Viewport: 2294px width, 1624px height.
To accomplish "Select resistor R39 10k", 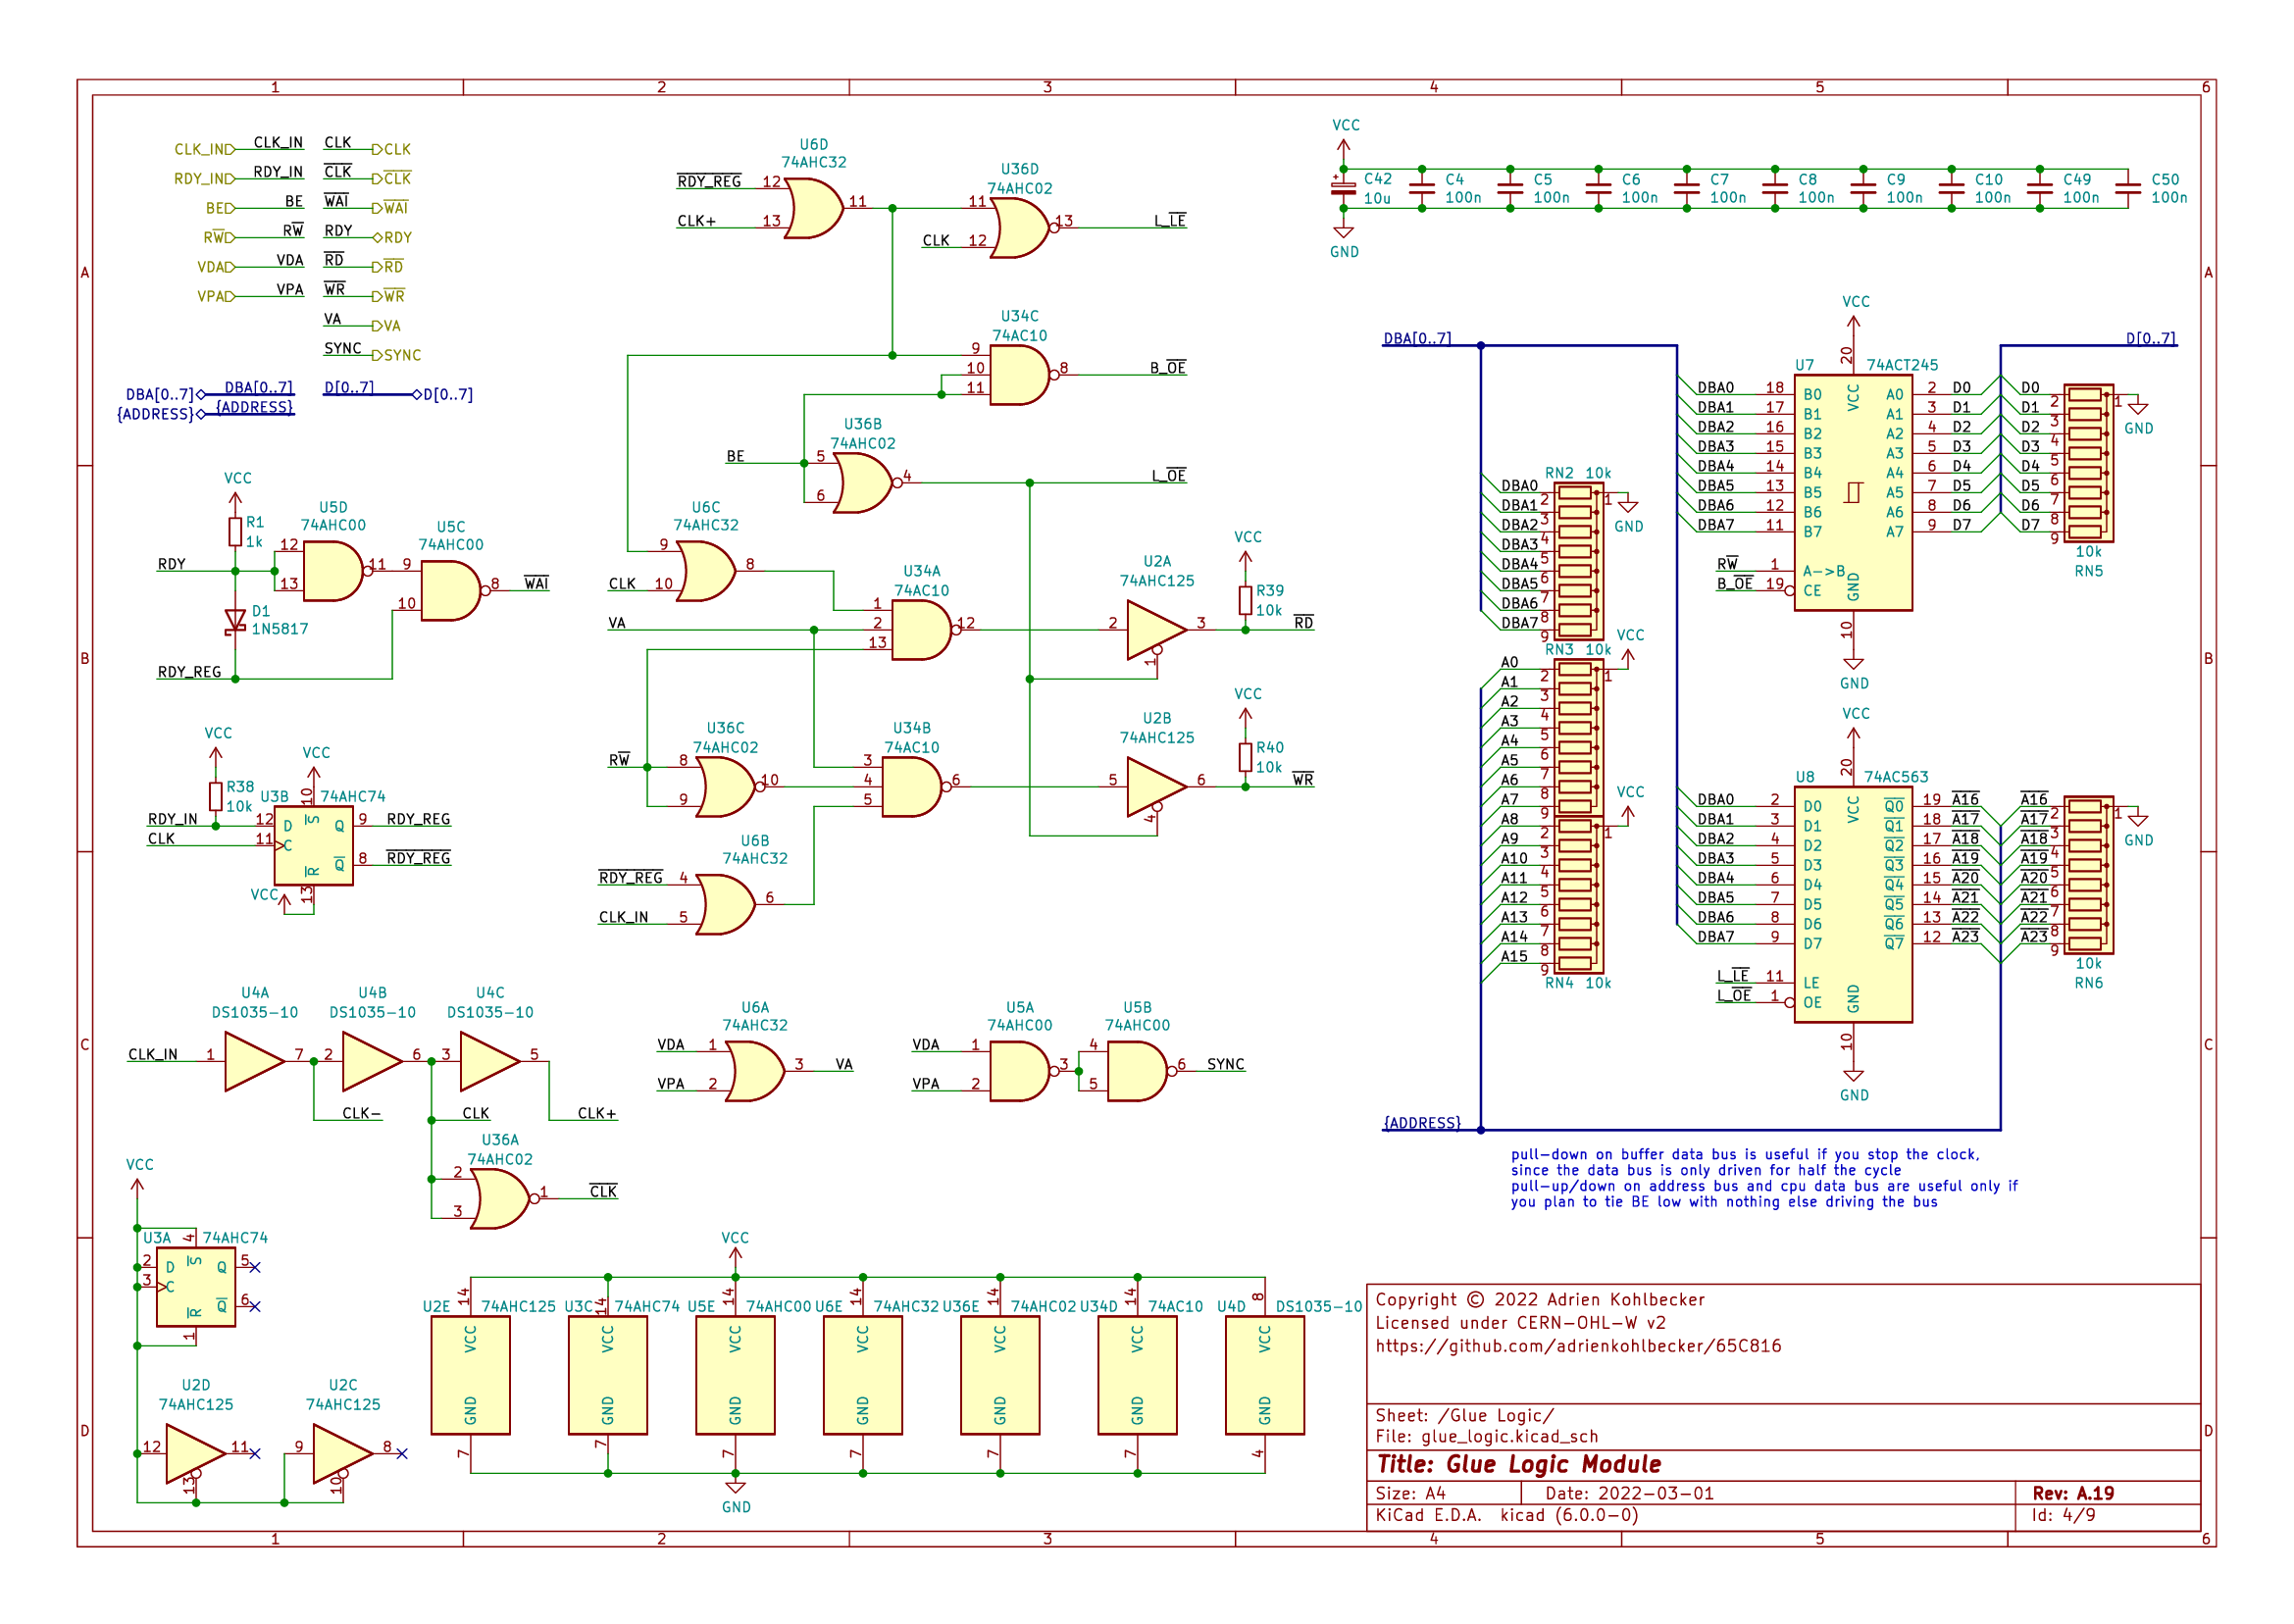I will [1245, 600].
